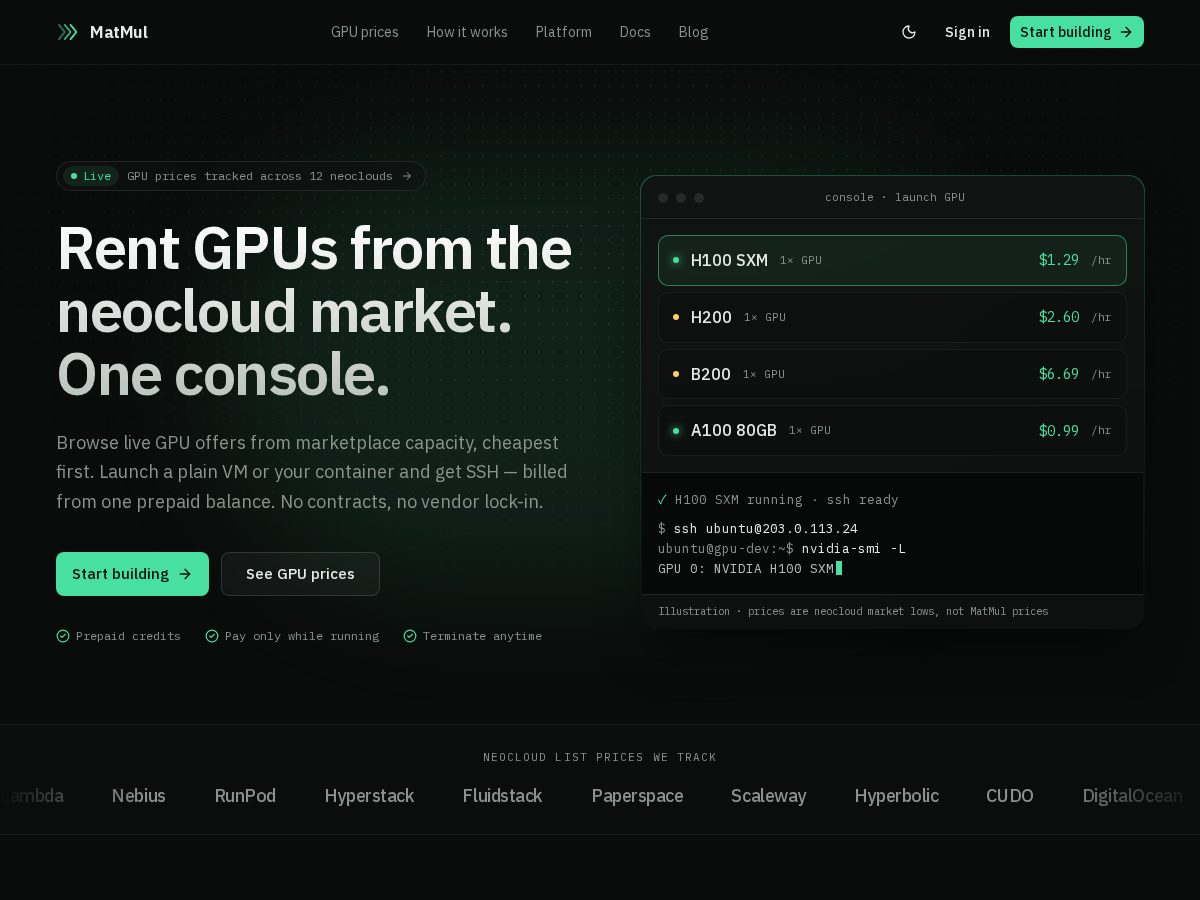Open the How it works nav item

point(467,32)
